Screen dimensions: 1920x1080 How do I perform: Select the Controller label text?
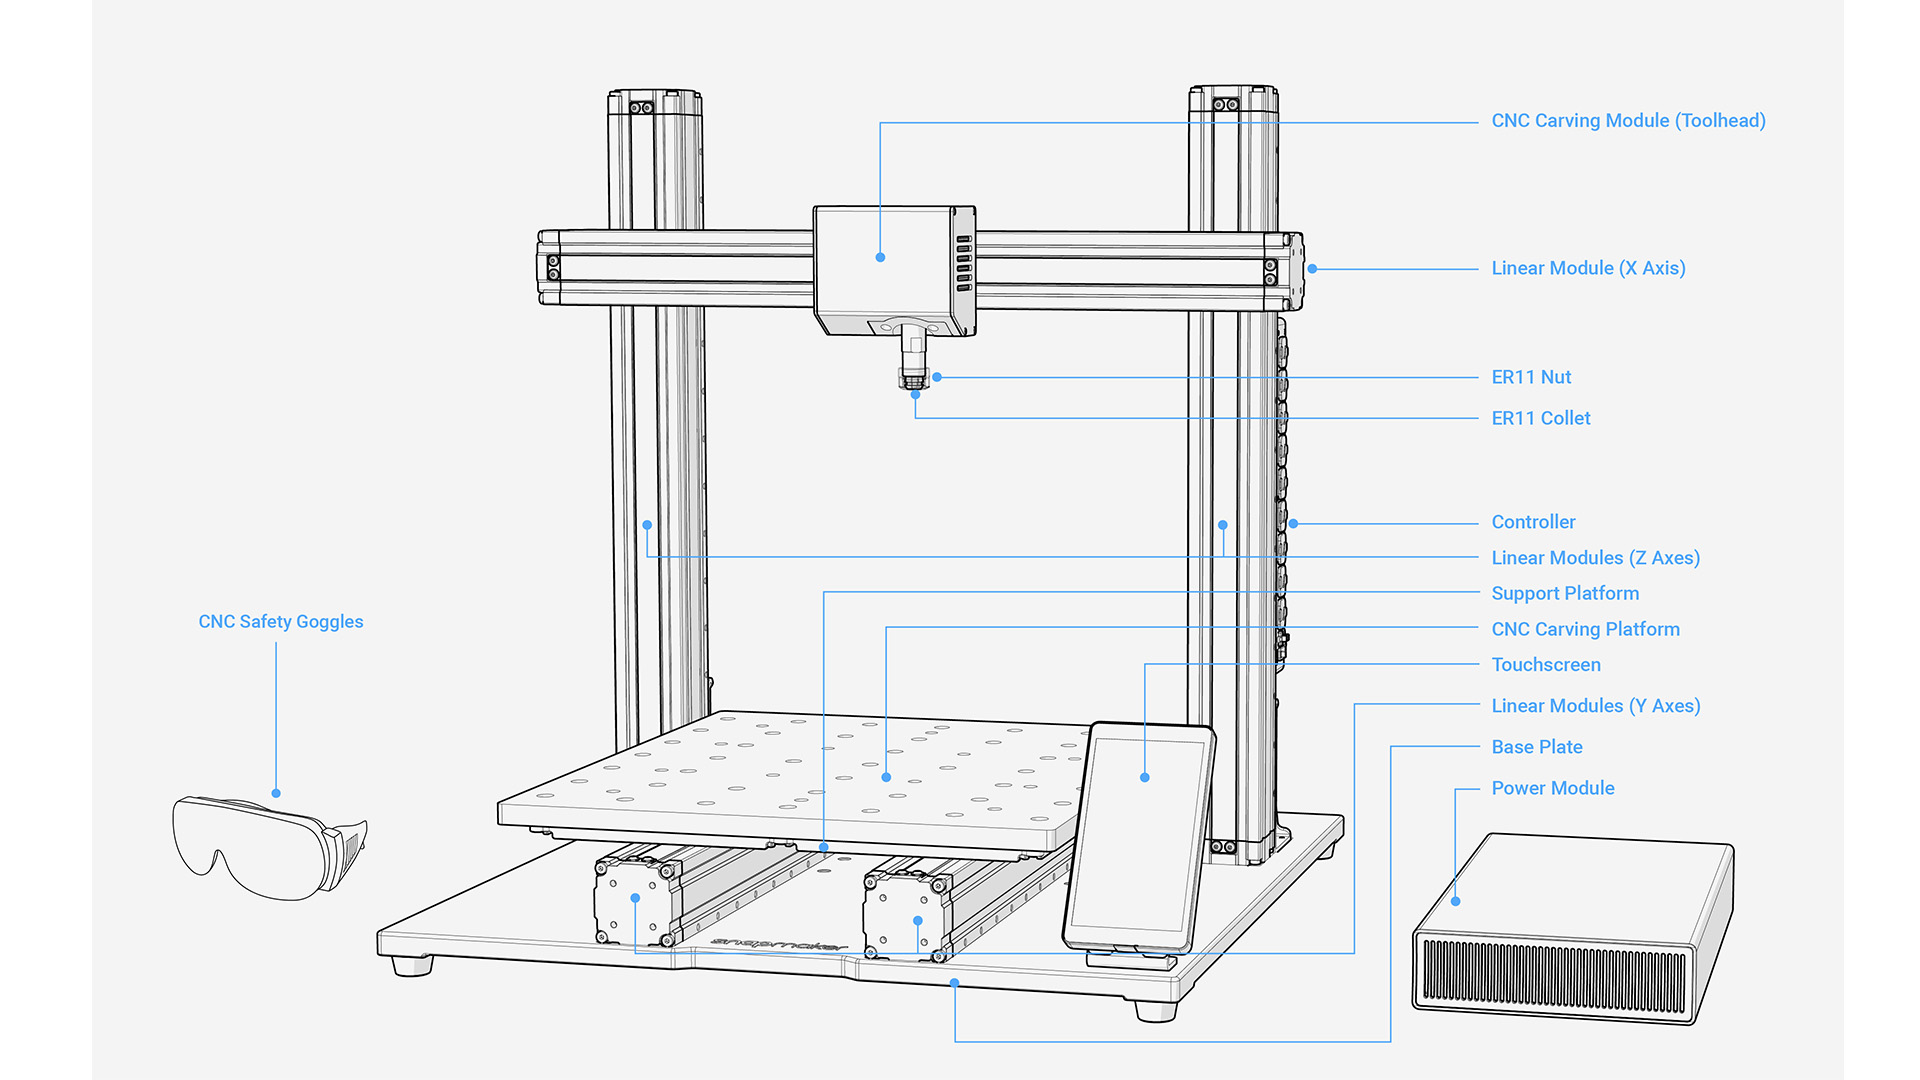[x=1533, y=521]
